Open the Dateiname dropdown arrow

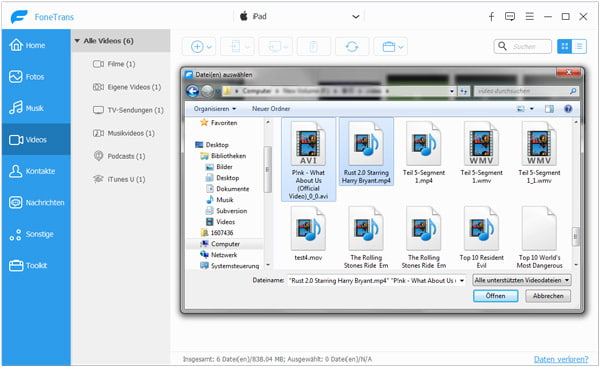(461, 281)
